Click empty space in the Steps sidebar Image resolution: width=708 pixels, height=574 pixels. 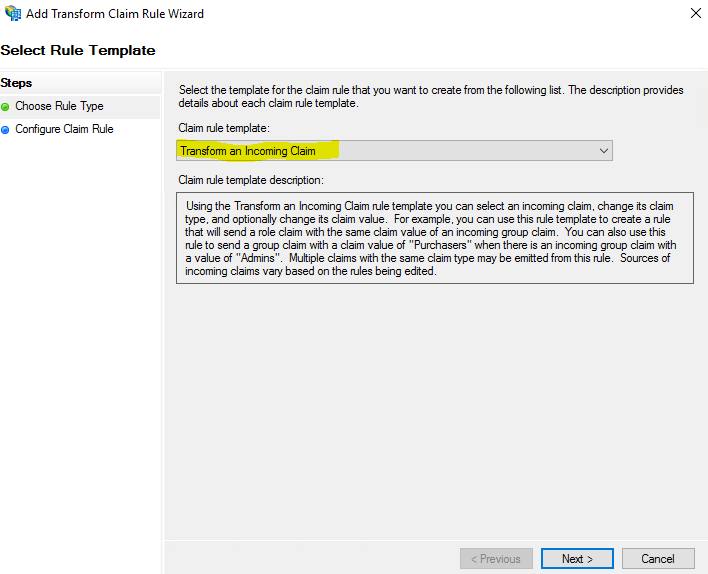tap(80, 350)
